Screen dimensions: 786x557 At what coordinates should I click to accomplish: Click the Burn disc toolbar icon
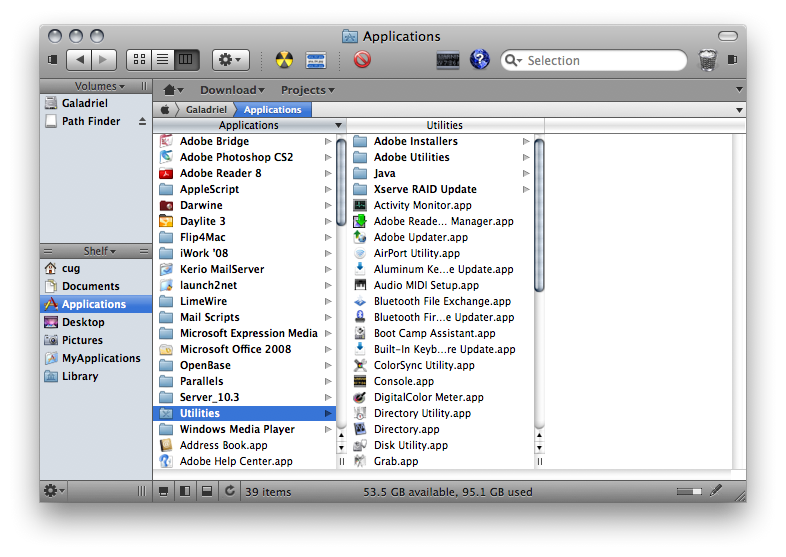[285, 60]
